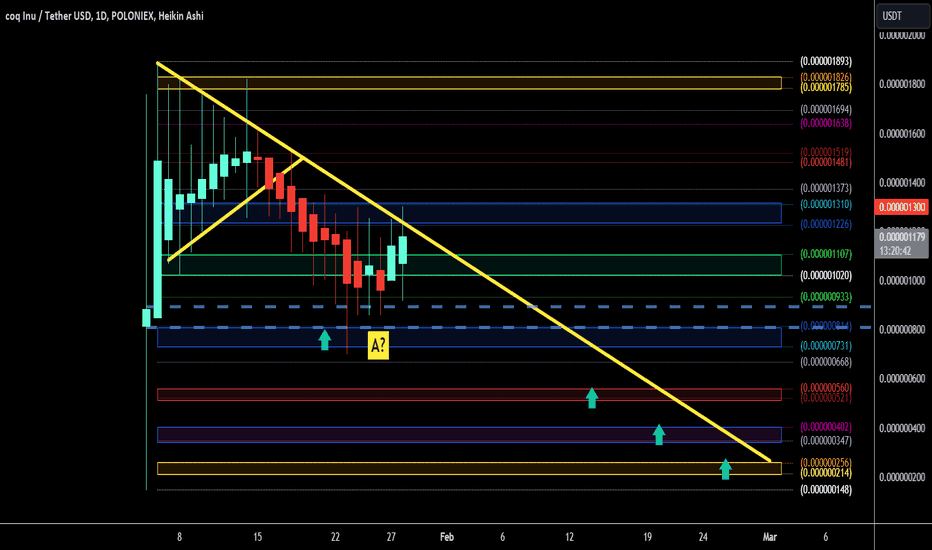Click the '19' date on the time axis
Screen dimensions: 932x550
[647, 537]
